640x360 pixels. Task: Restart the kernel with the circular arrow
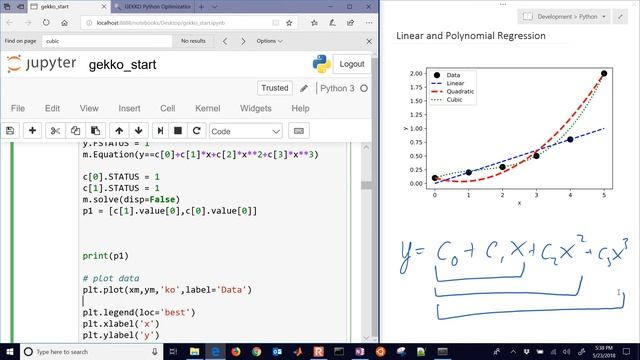196,131
